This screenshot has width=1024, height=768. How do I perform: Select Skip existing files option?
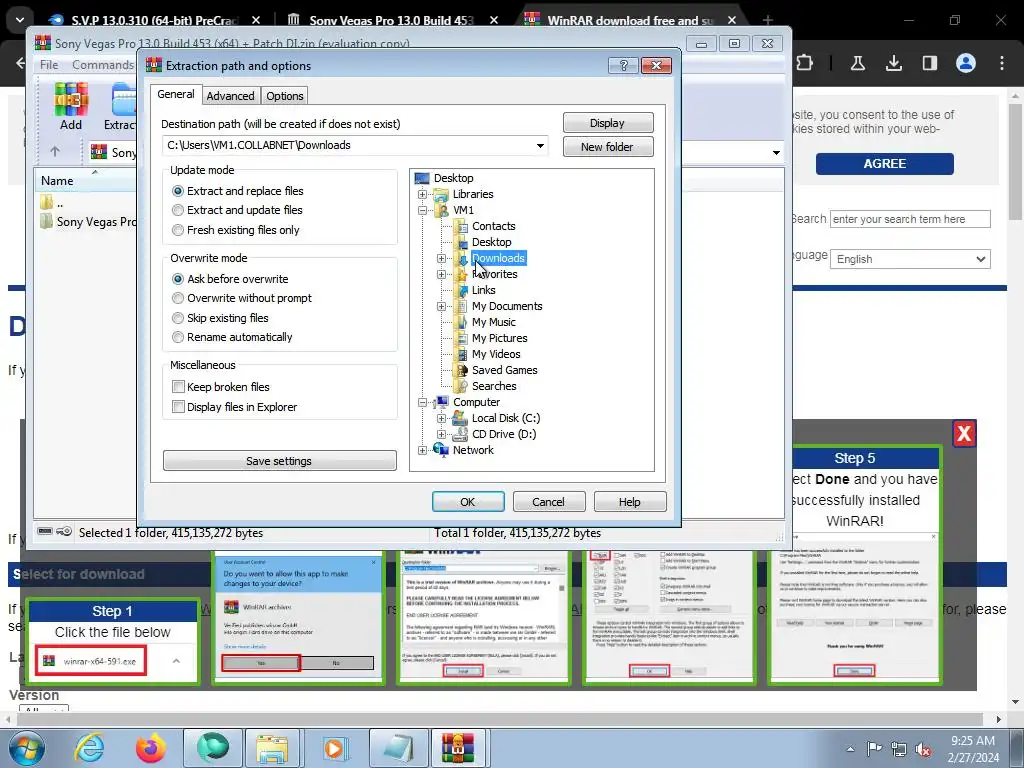[x=178, y=318]
